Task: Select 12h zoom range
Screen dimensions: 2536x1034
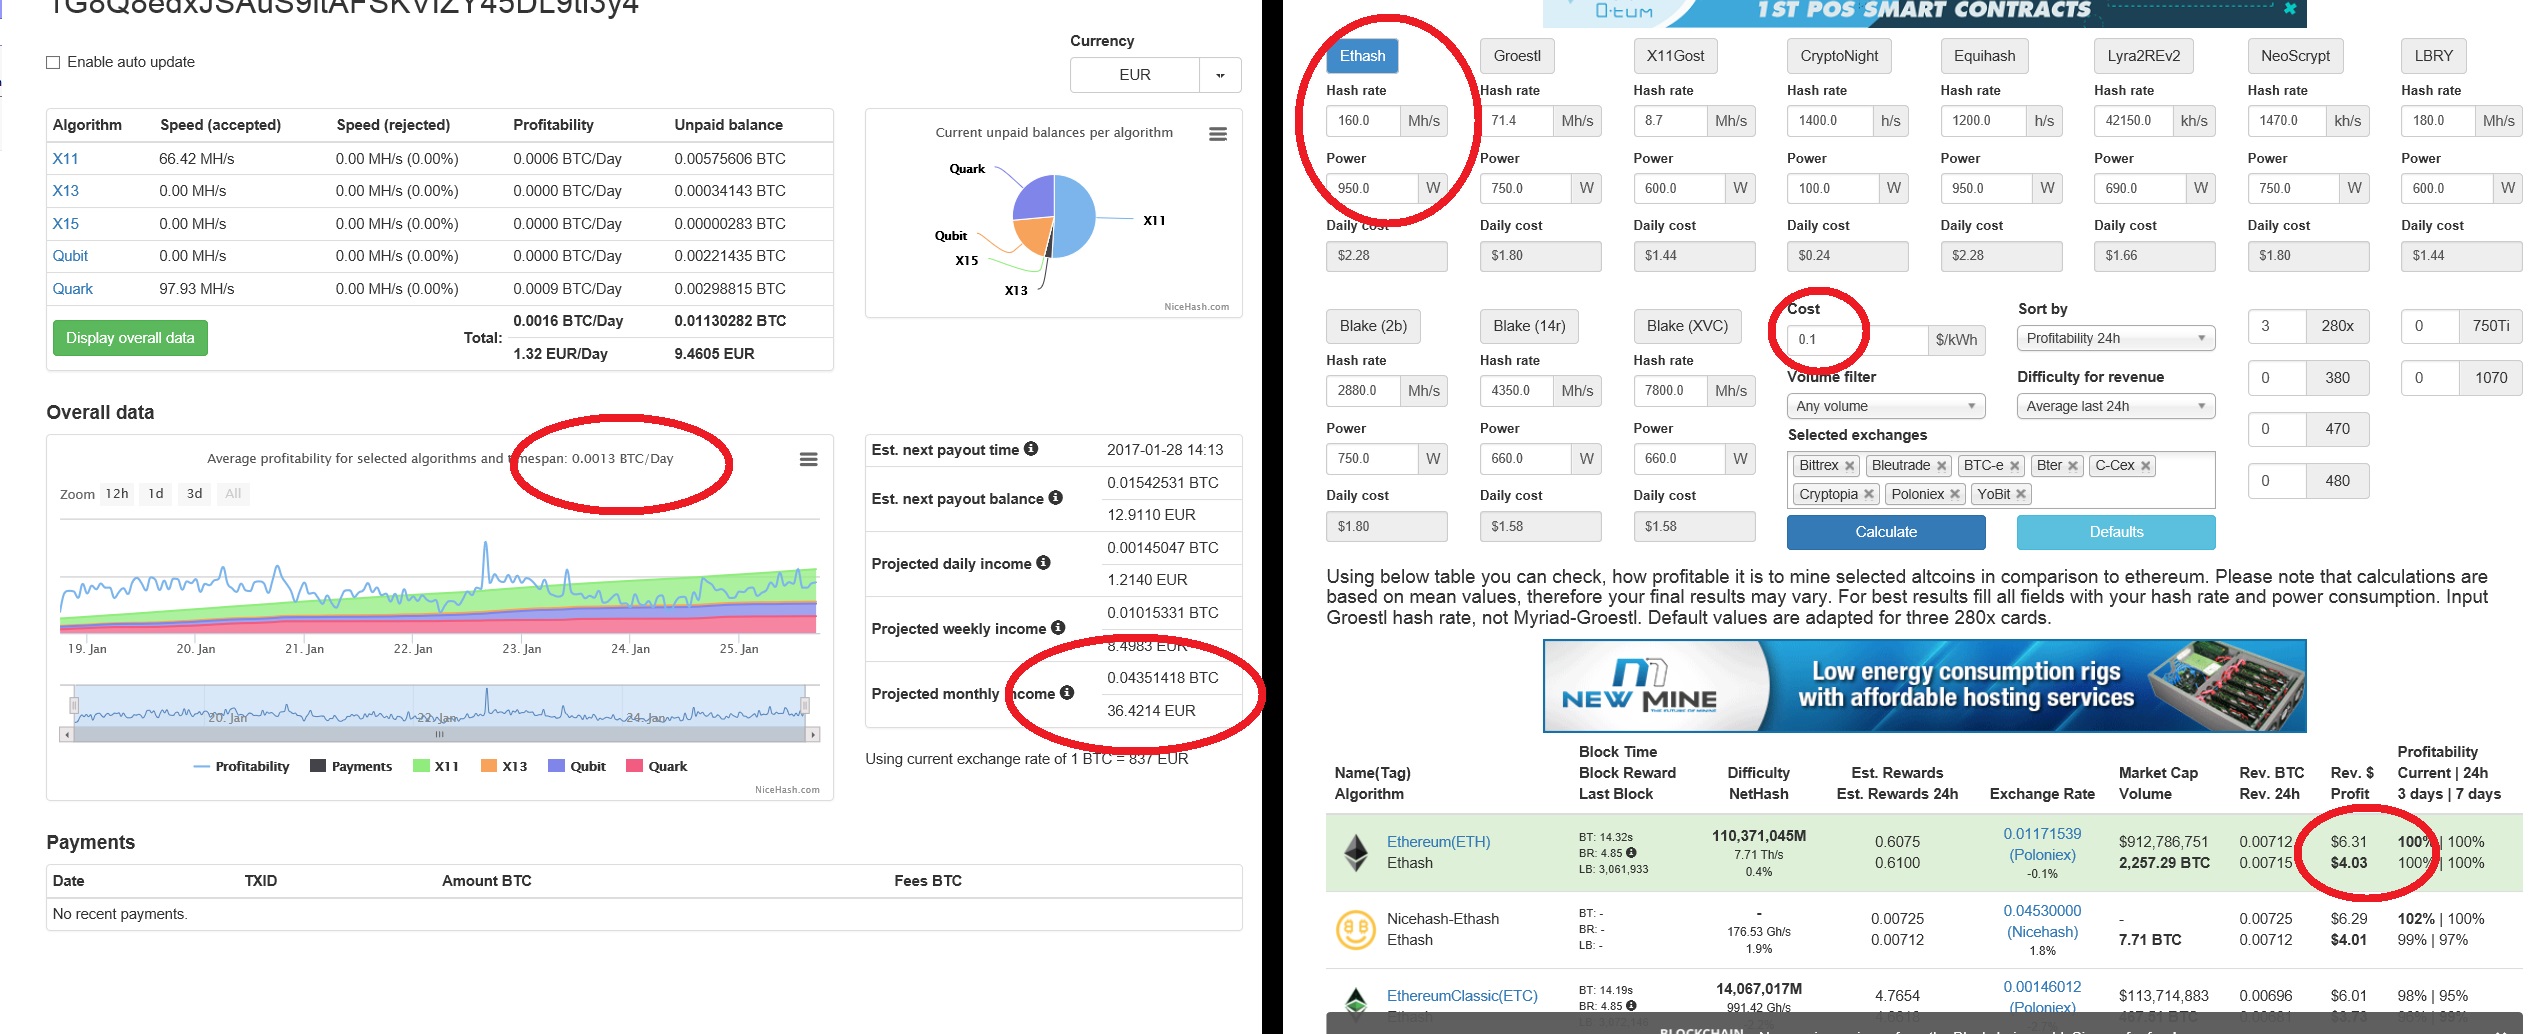Action: pyautogui.click(x=117, y=494)
